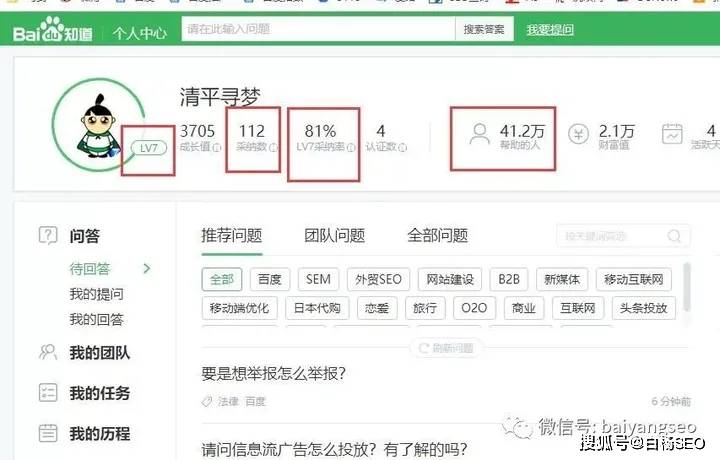Select the 恋爱 category tag
Screen dimensions: 720x460
[377, 308]
